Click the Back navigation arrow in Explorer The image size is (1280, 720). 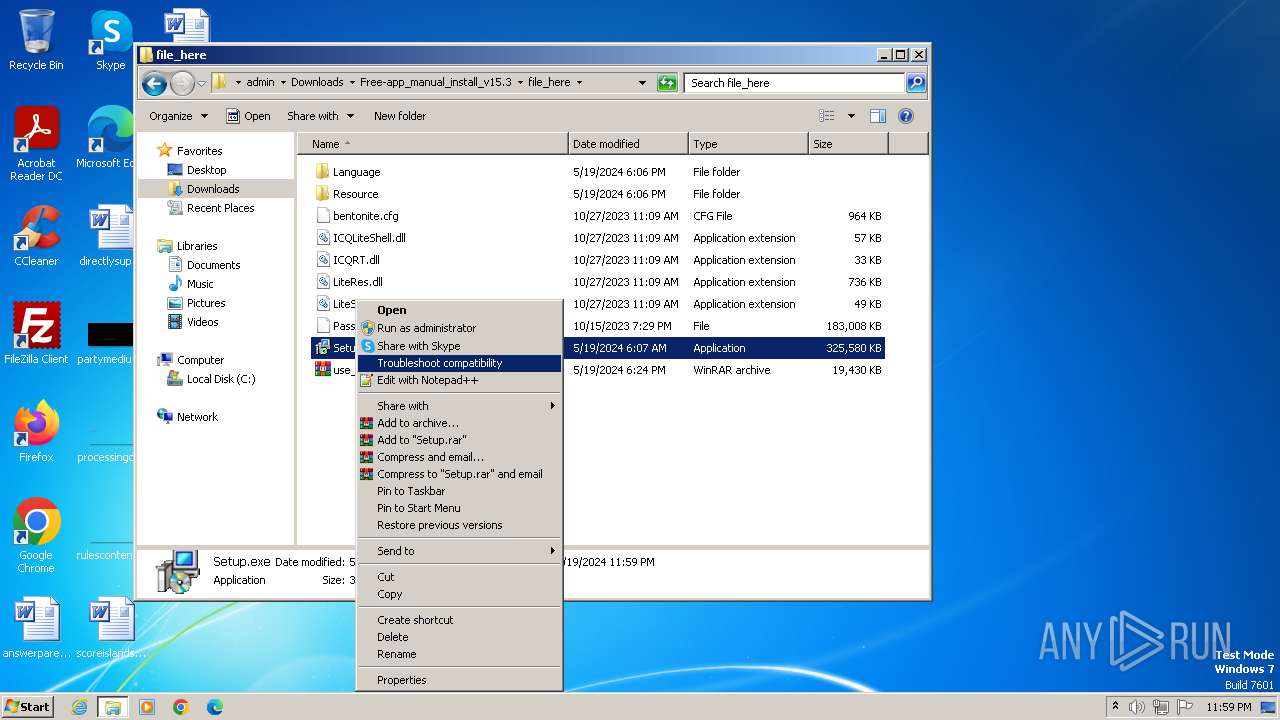(154, 83)
